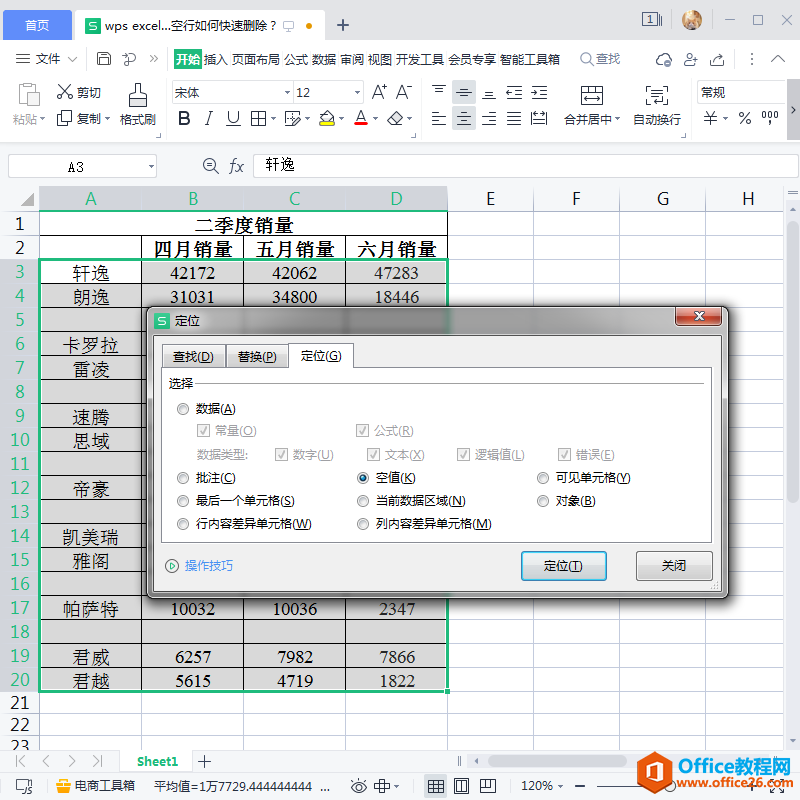Click the fx insert function icon

click(236, 166)
